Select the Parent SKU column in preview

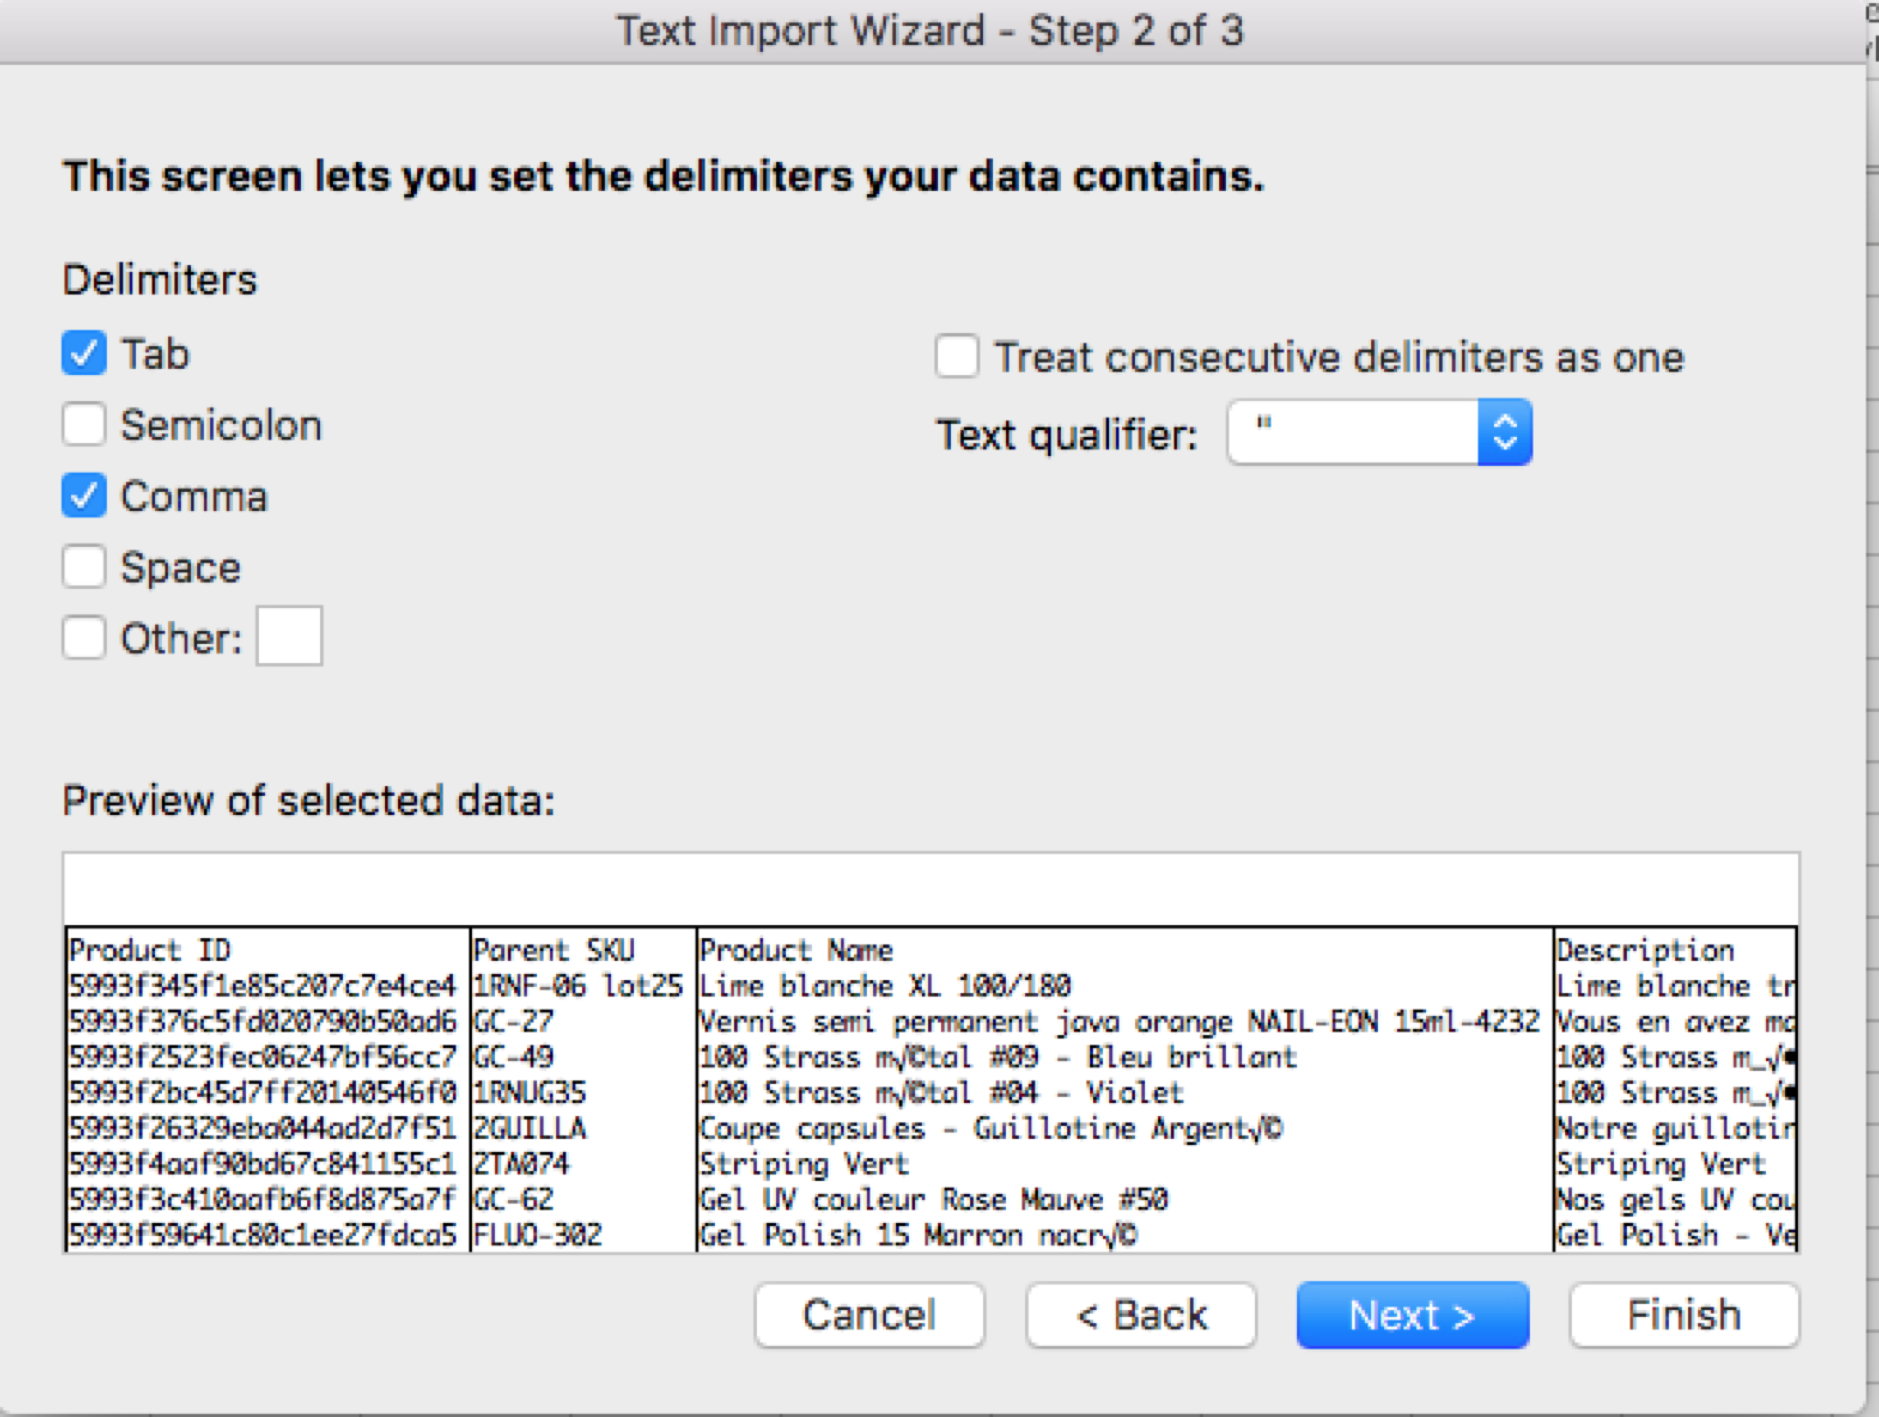[x=553, y=950]
